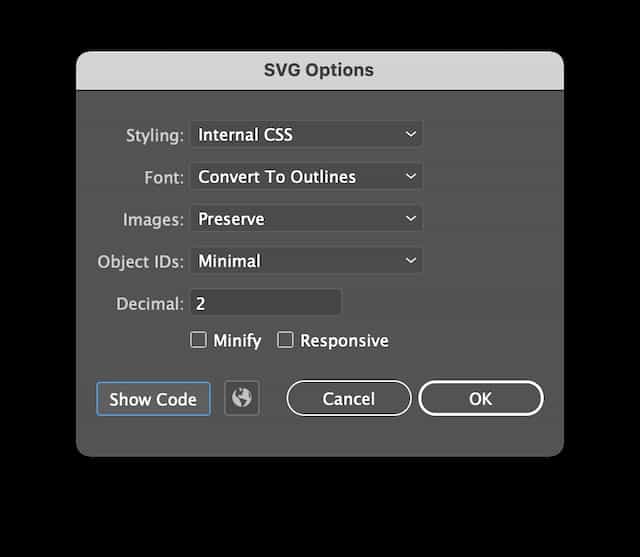Screen dimensions: 640x557
Task: Click the Minify label text
Action: coord(237,341)
